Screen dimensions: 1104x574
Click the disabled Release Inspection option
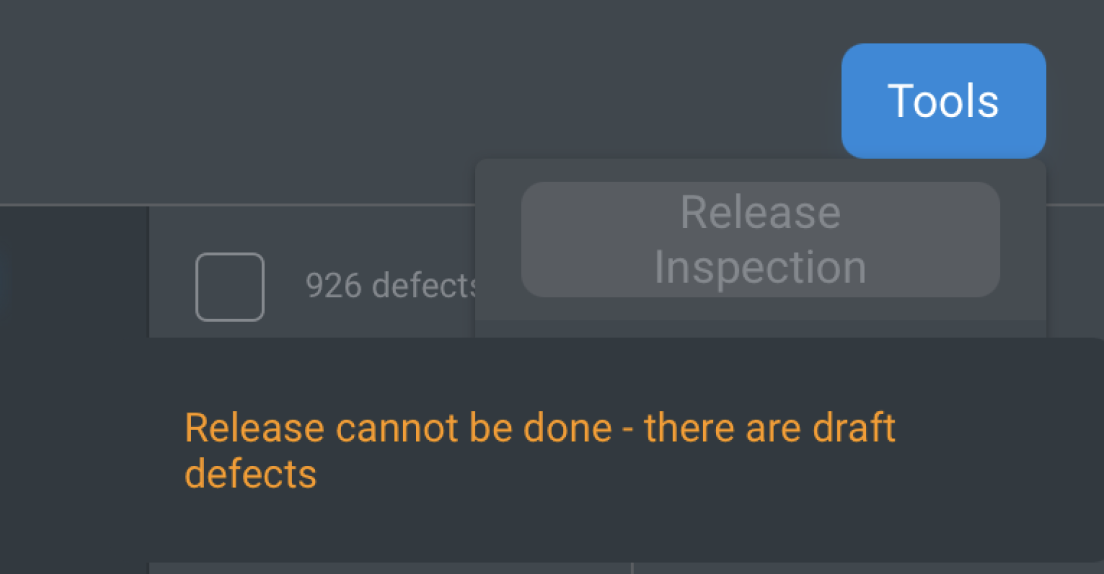pyautogui.click(x=760, y=240)
